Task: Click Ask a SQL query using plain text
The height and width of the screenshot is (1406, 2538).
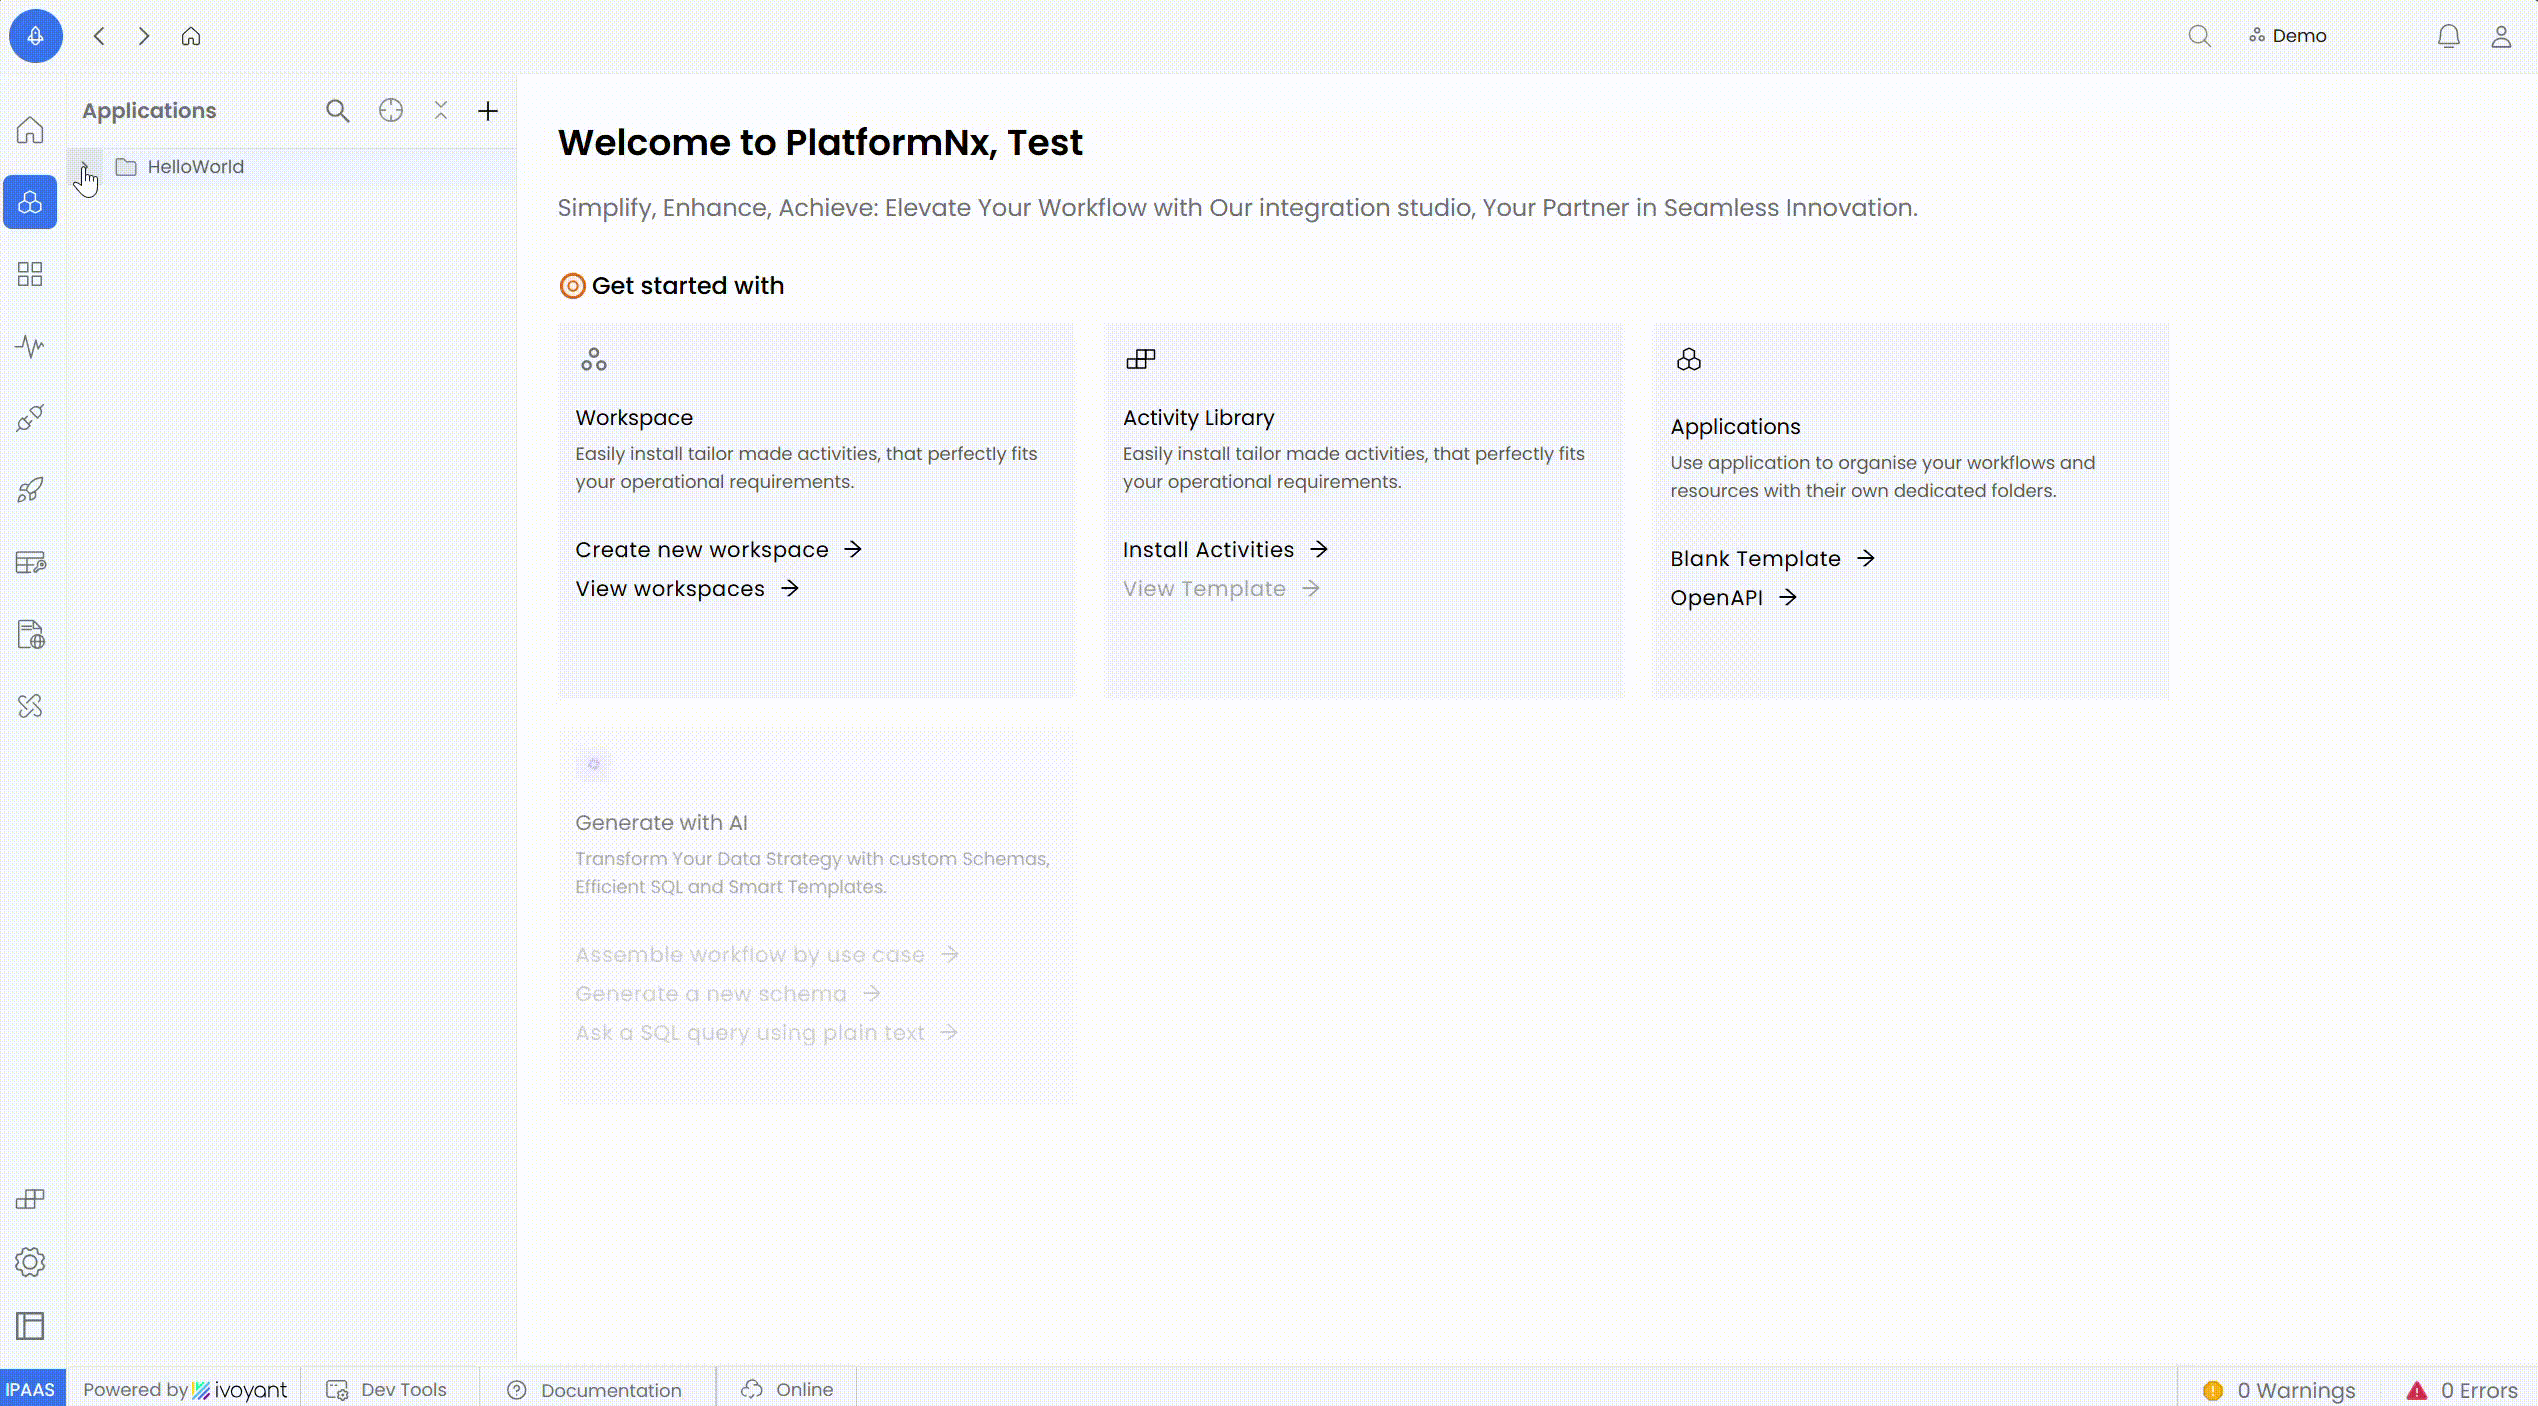Action: [767, 1032]
